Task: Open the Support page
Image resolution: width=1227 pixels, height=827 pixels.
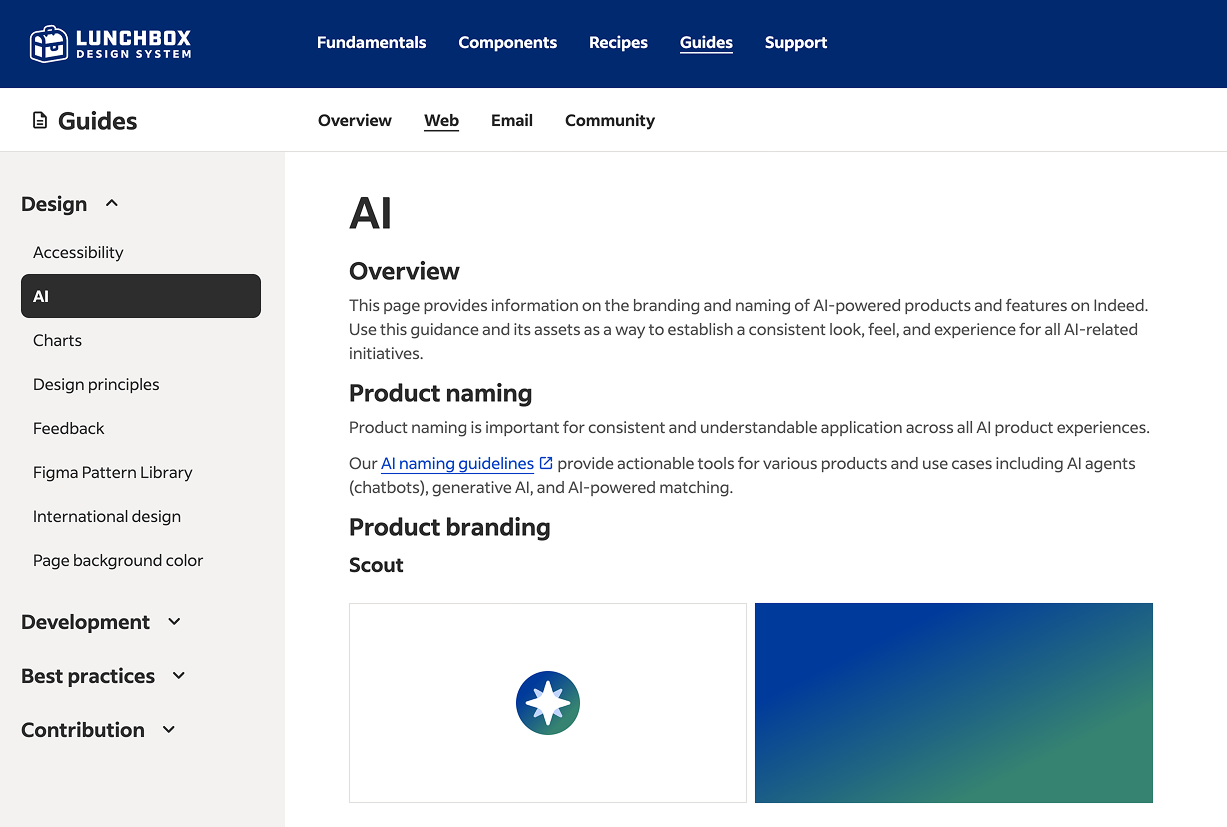Action: (796, 43)
